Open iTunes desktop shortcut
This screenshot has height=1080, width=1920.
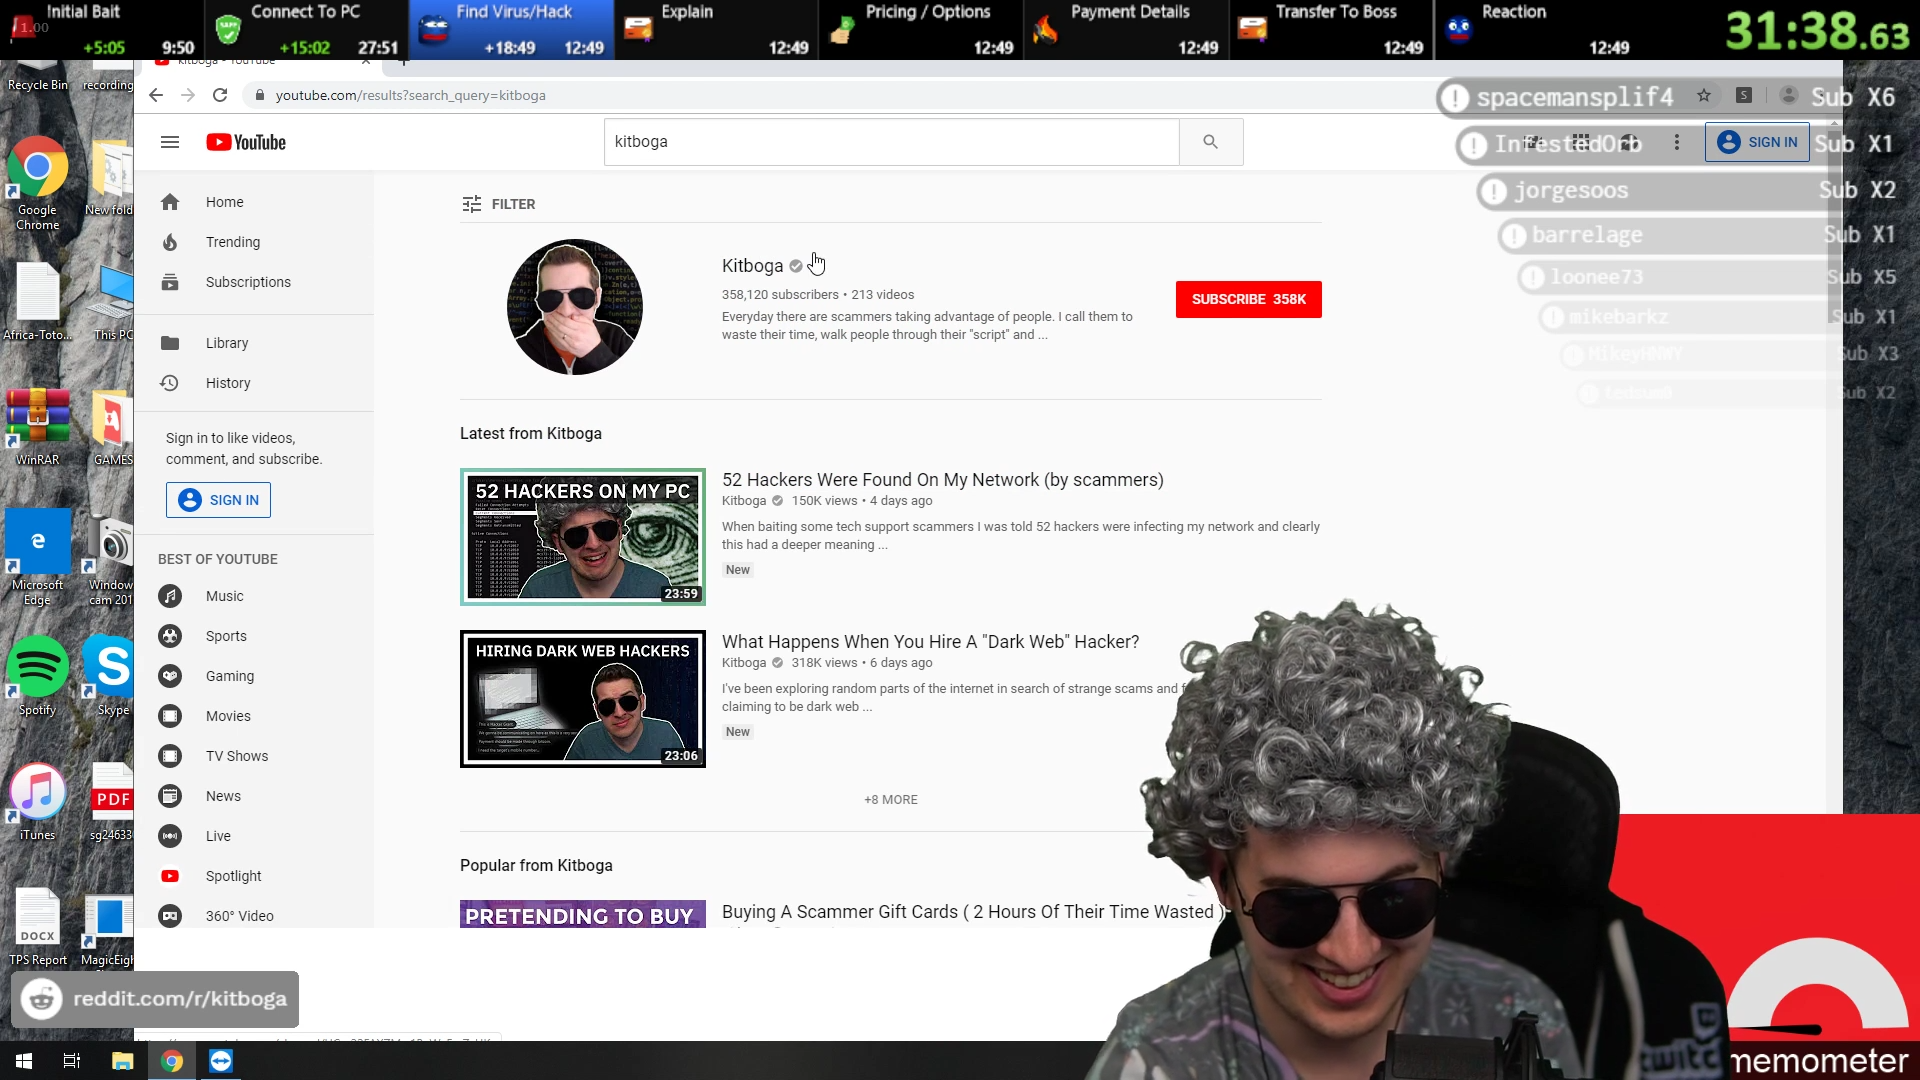pyautogui.click(x=37, y=802)
